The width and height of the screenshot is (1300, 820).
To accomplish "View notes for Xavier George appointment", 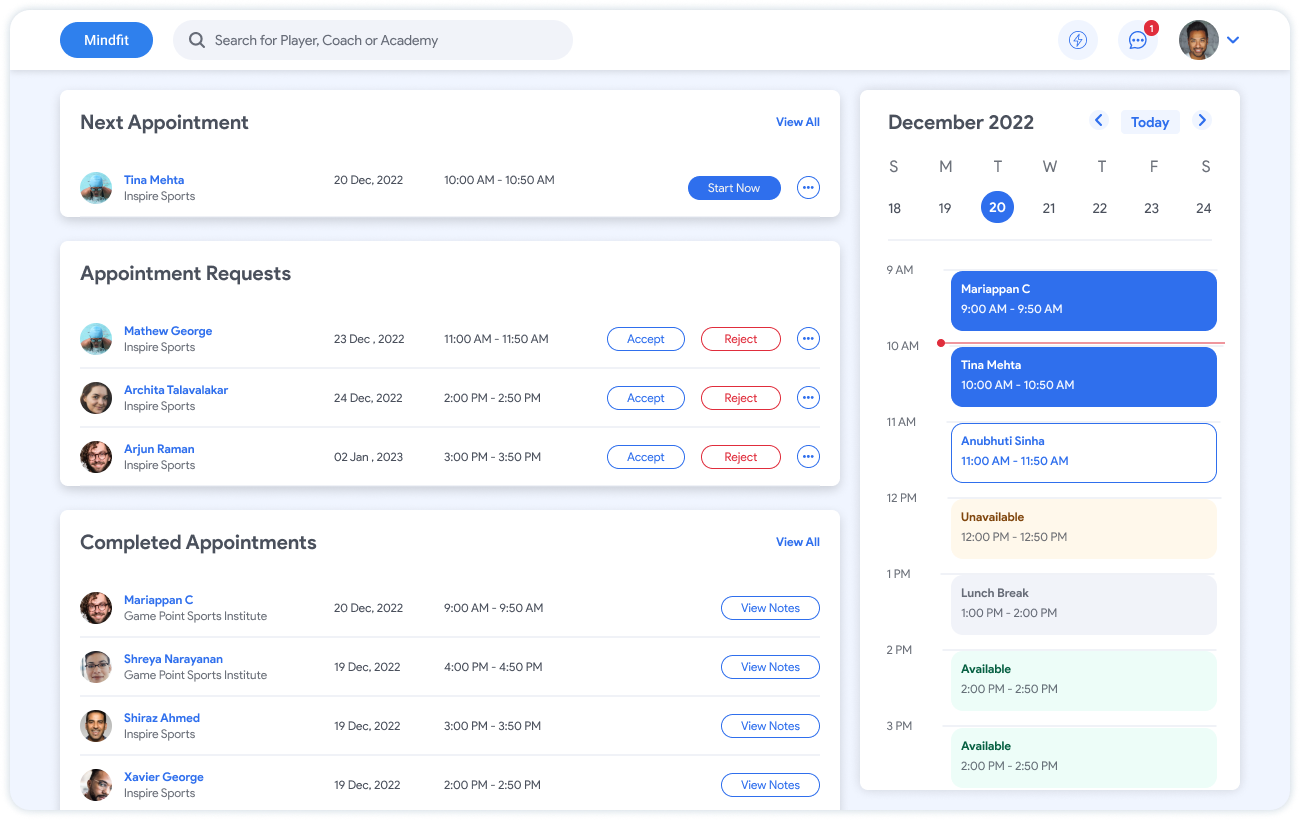I will [770, 785].
